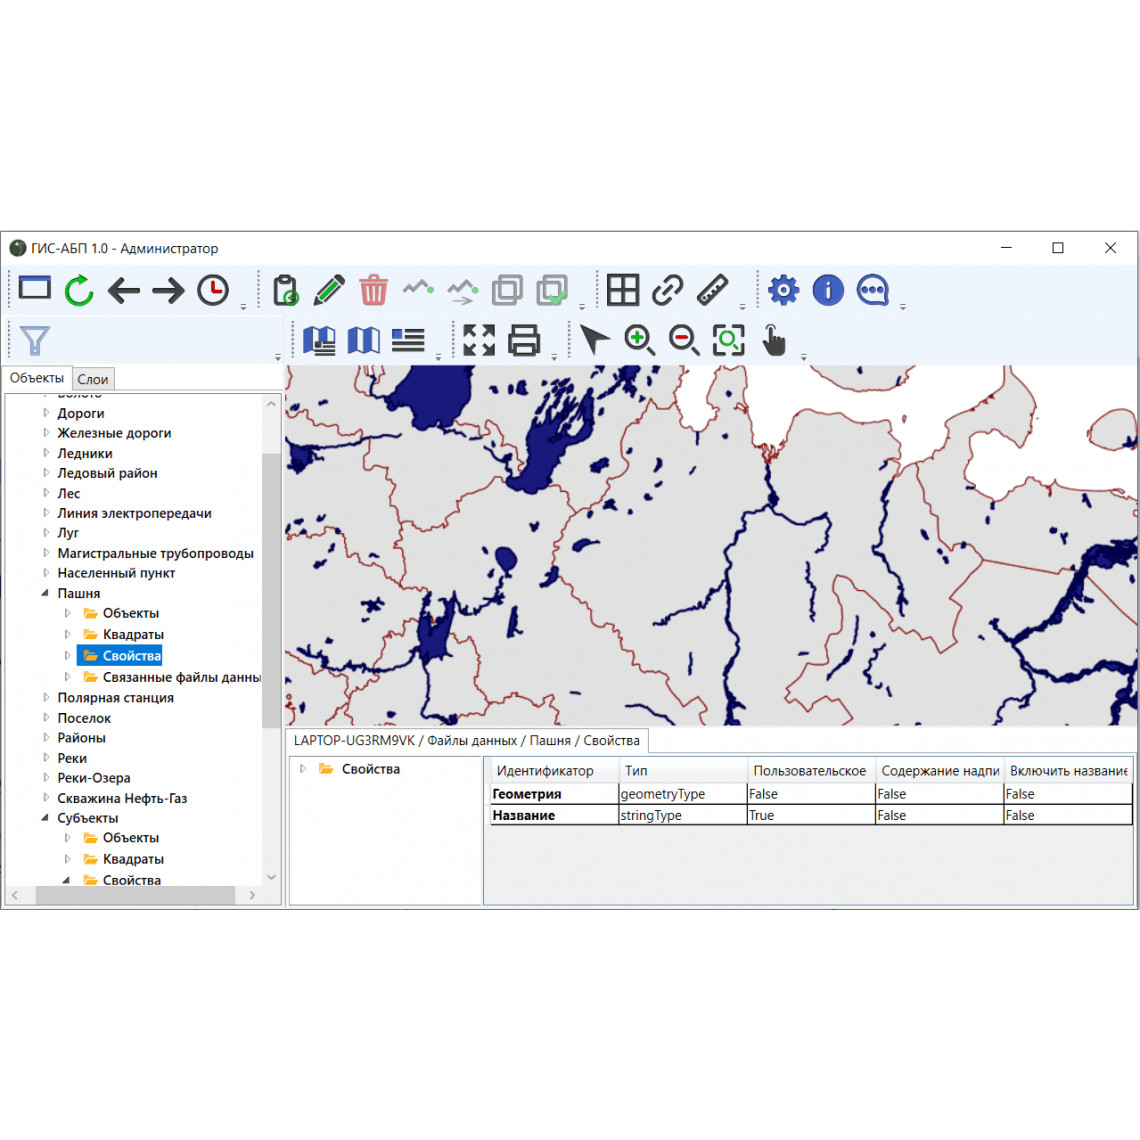Viewport: 1140px width, 1140px height.
Task: Click the fullscreen expand arrows icon
Action: [479, 340]
